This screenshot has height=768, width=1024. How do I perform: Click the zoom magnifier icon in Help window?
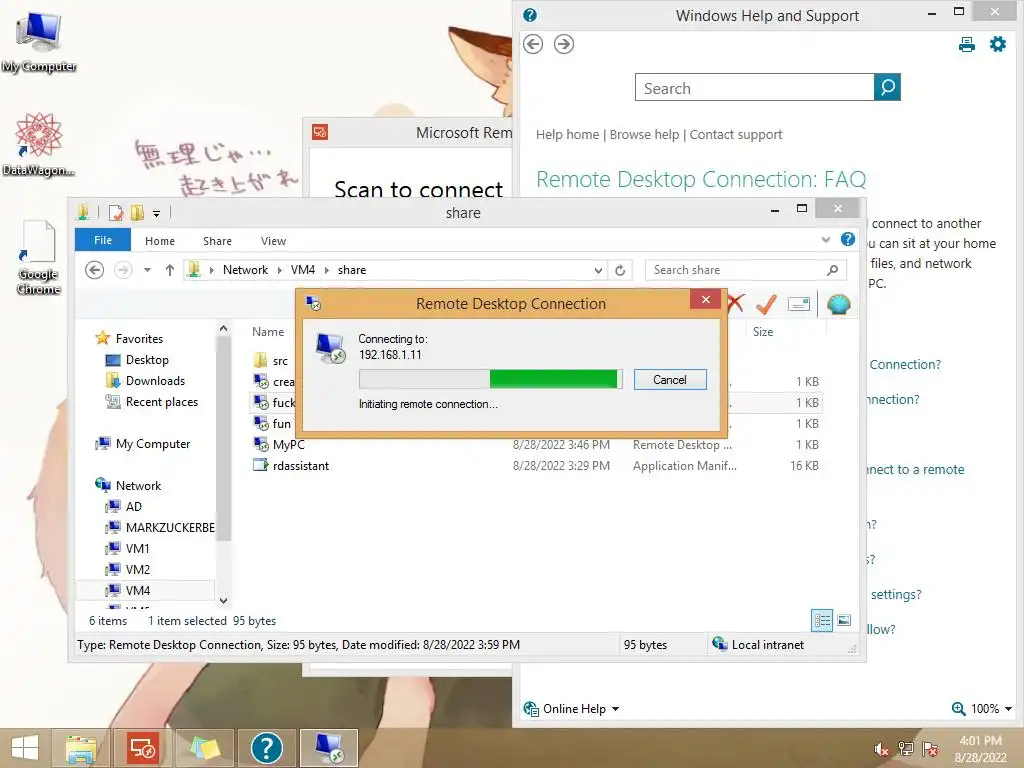958,709
